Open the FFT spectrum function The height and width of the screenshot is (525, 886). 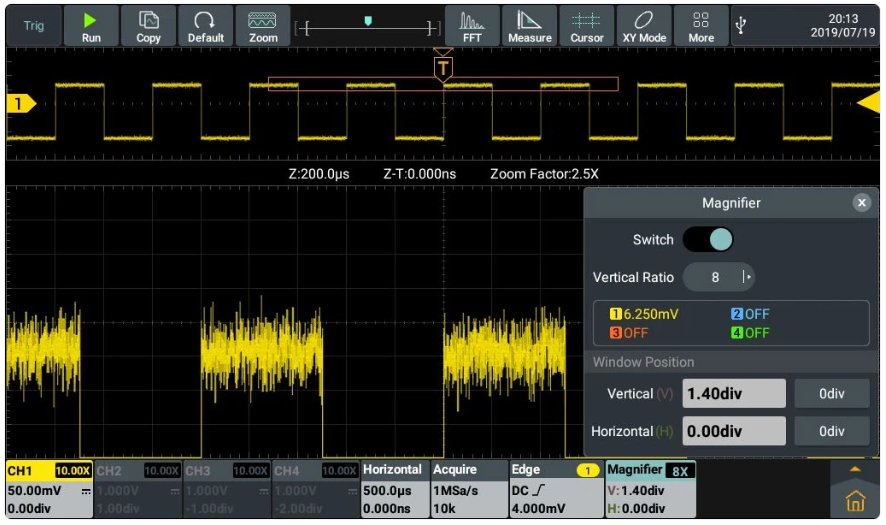472,26
